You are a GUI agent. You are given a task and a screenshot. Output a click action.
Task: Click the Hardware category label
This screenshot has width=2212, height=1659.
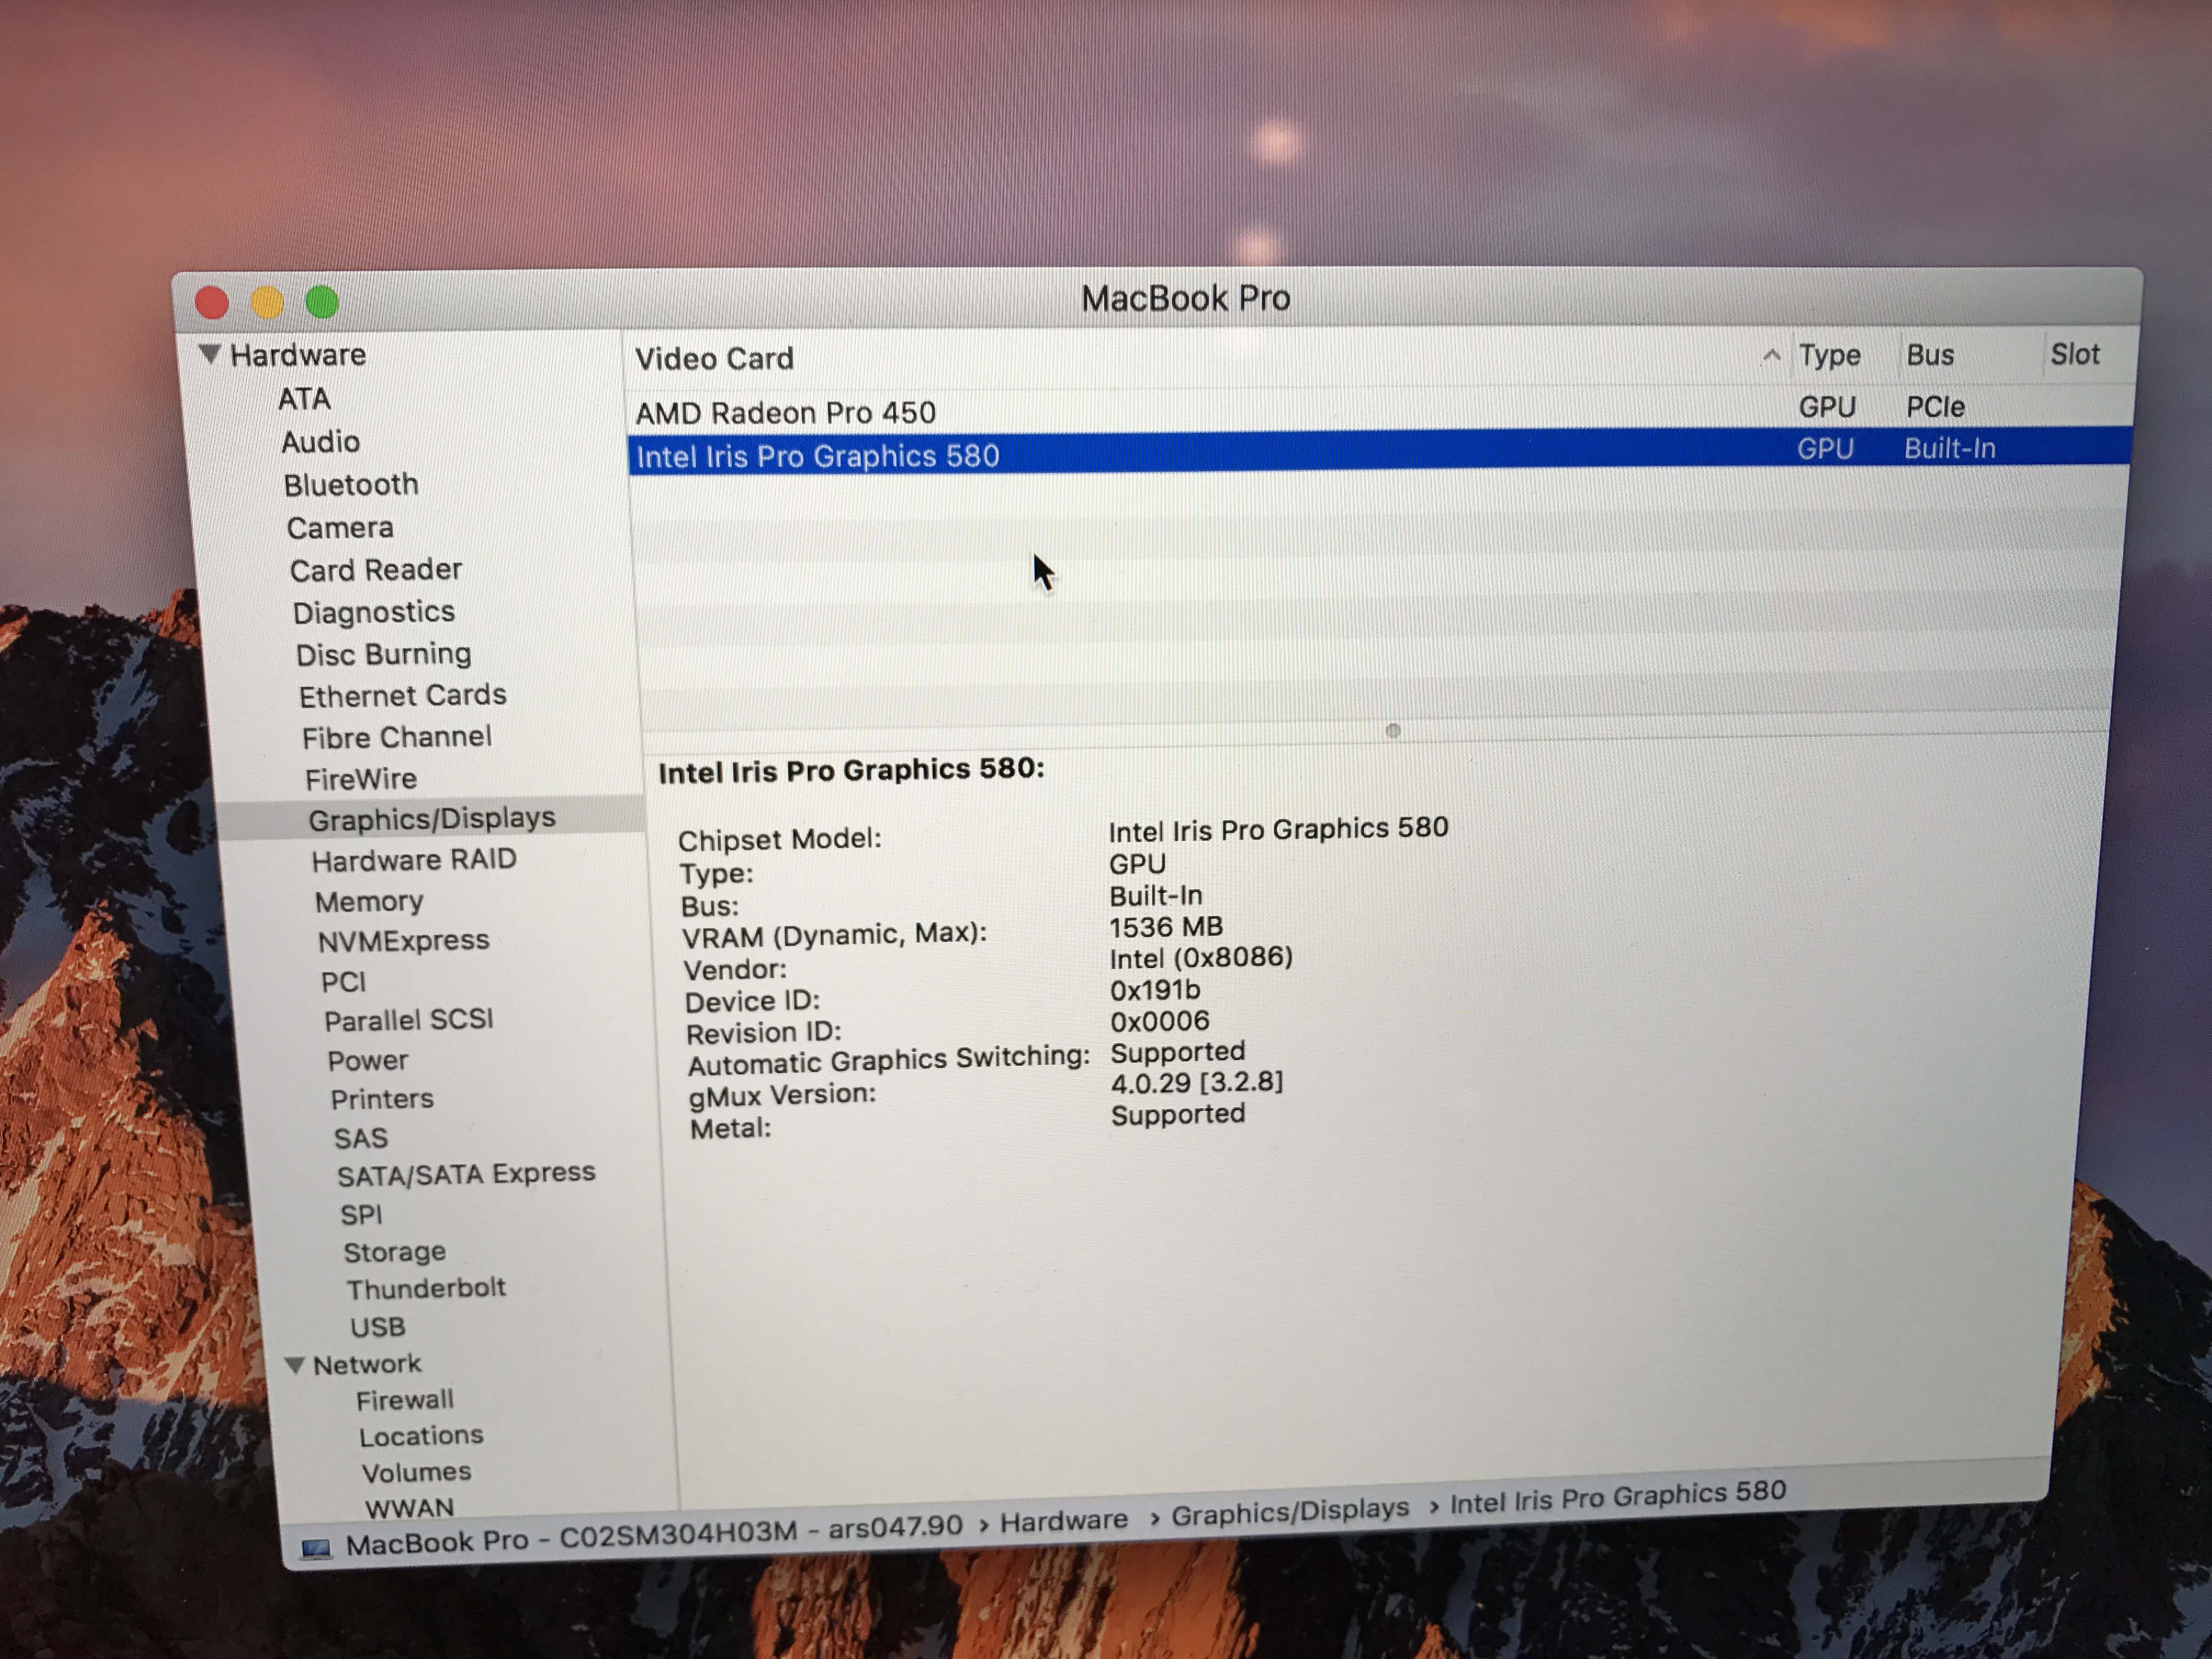[298, 355]
